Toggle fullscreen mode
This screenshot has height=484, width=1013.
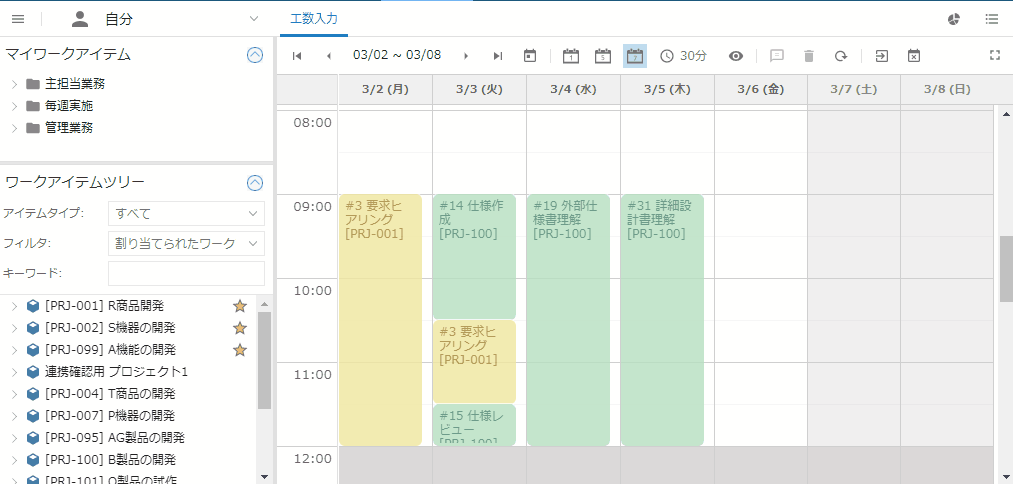(x=995, y=56)
